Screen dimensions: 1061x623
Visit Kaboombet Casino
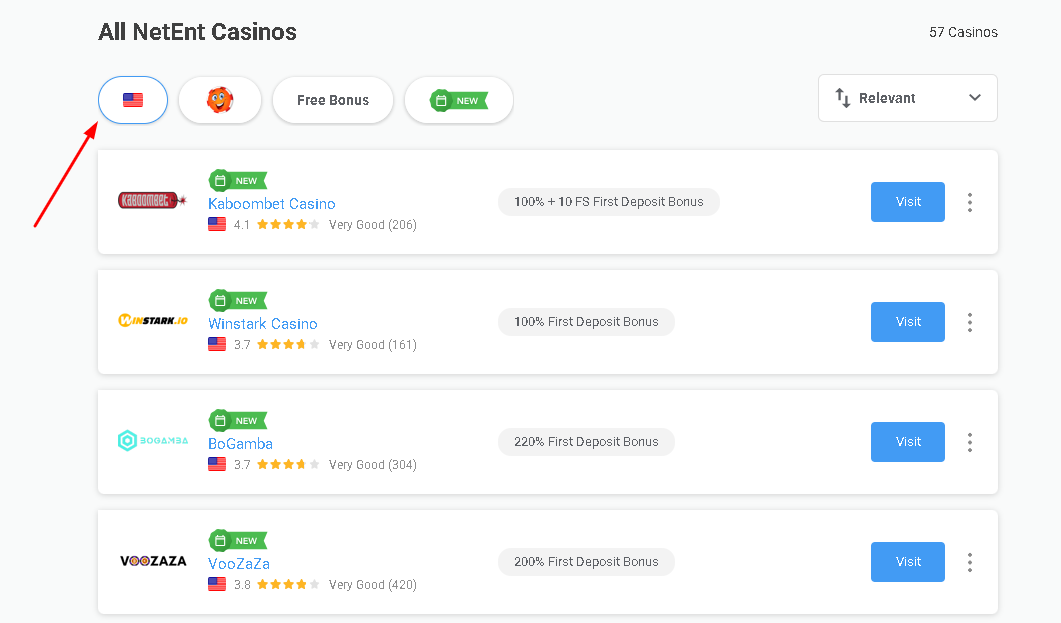pyautogui.click(x=908, y=202)
